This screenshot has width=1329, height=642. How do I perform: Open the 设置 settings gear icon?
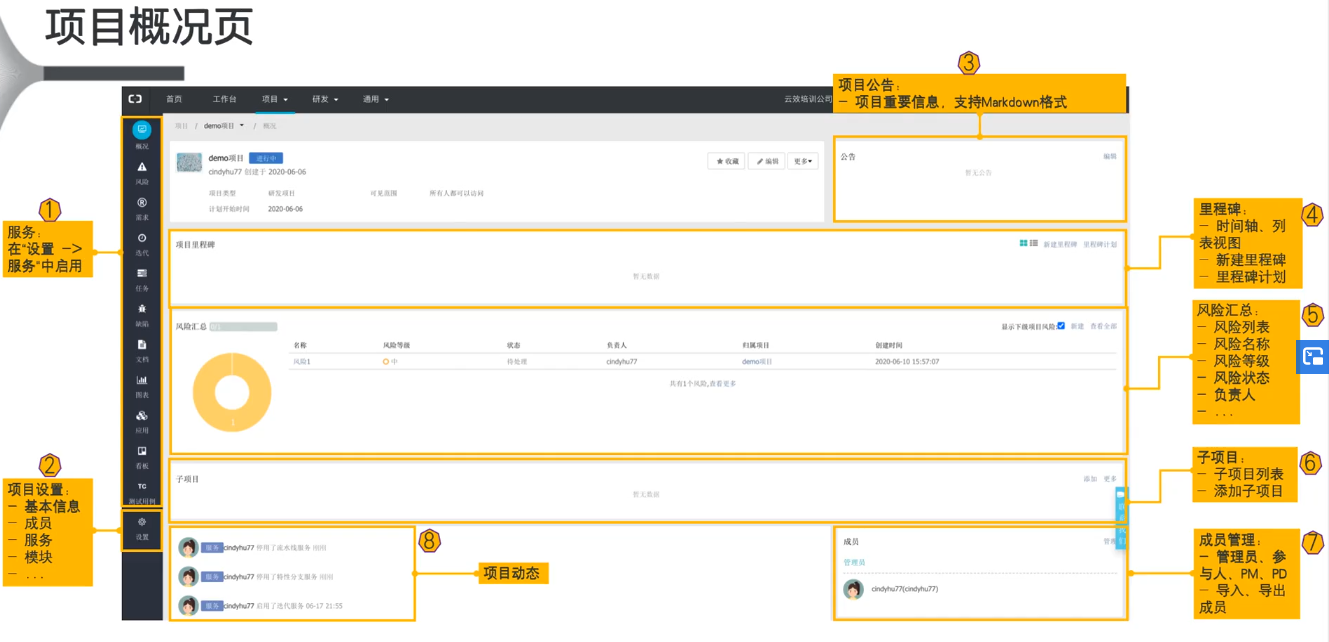[x=142, y=522]
